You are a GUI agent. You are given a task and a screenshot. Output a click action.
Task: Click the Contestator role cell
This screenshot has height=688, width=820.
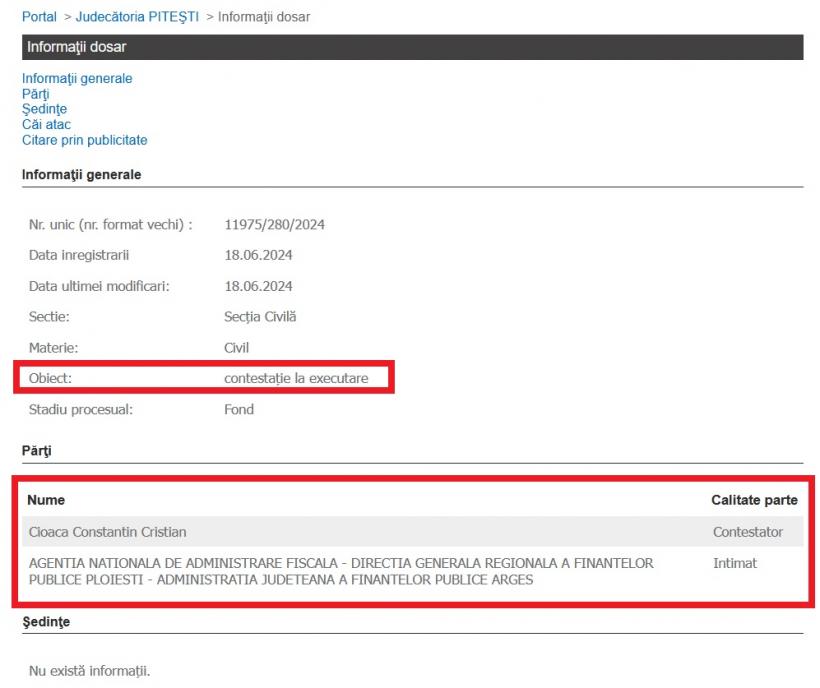tap(747, 532)
